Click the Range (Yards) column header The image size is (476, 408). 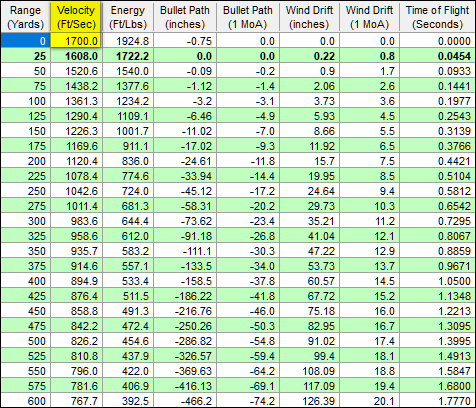pos(25,17)
